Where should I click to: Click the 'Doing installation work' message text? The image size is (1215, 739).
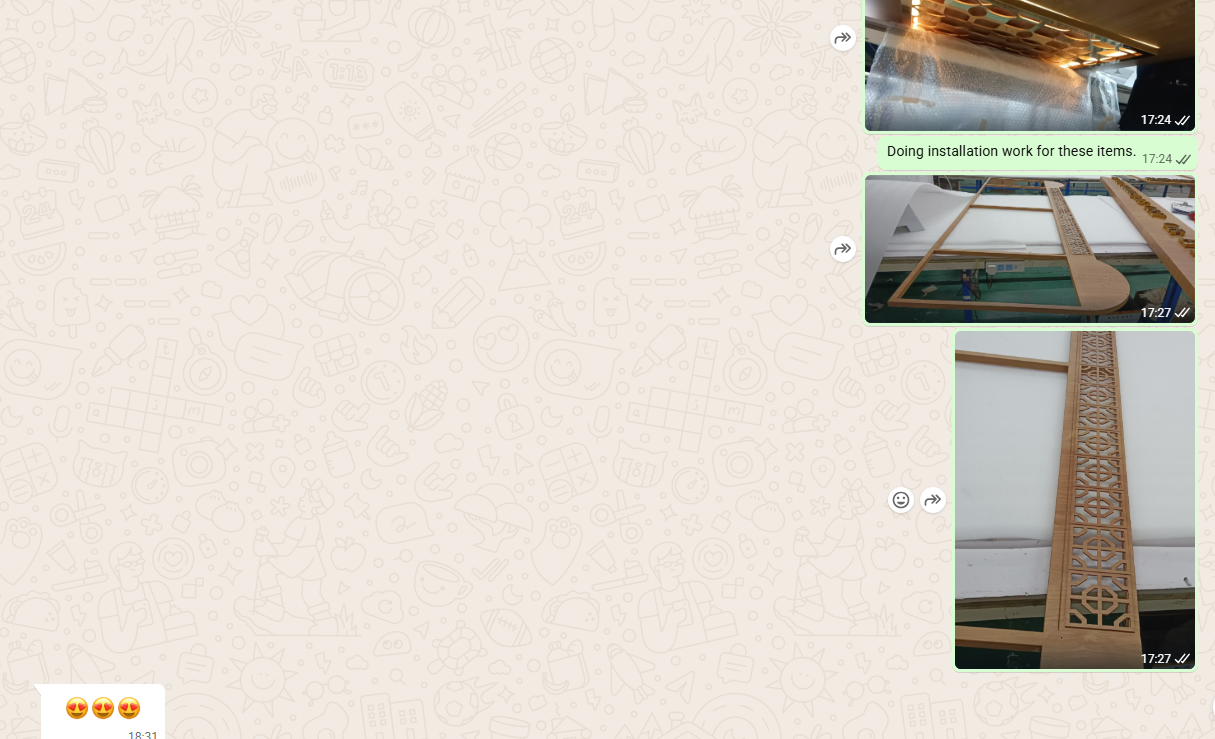[1011, 152]
